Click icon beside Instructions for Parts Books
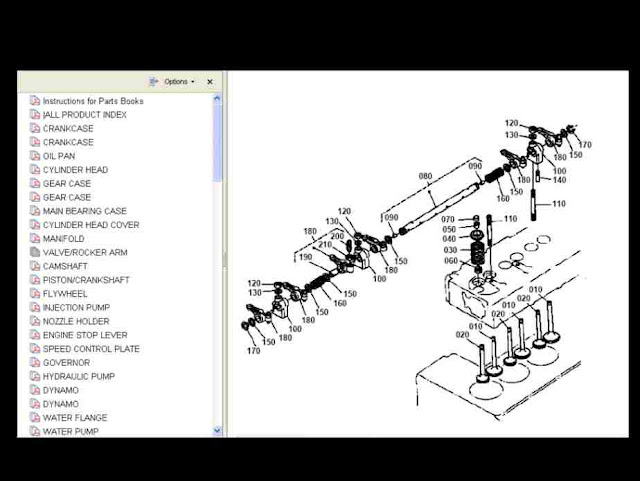 (35, 101)
